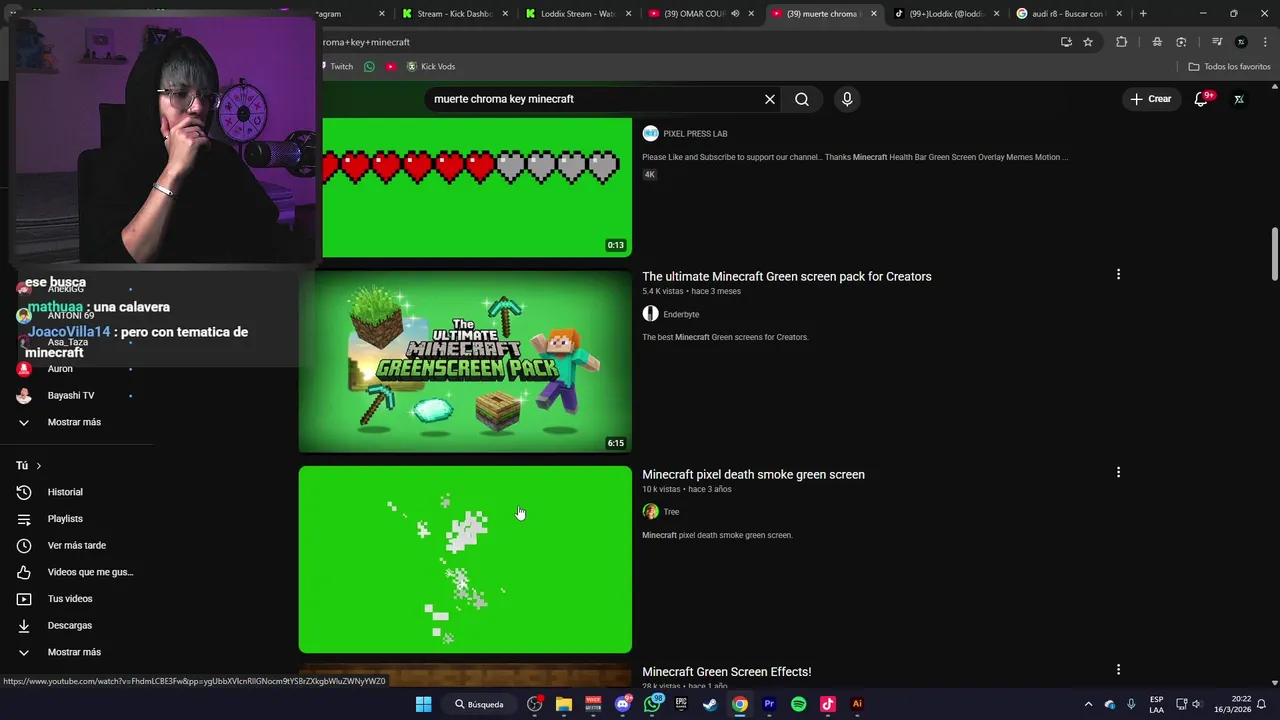This screenshot has height=720, width=1280.
Task: Click the page vertical scrollbar thumb
Action: 1274,254
